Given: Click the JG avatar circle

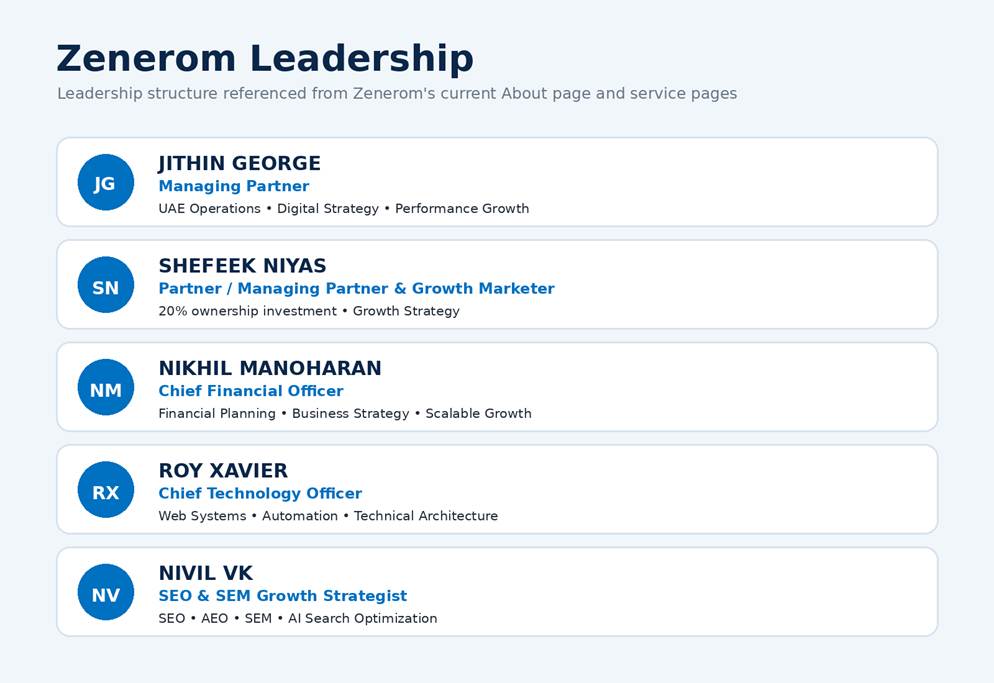Looking at the screenshot, I should (x=106, y=183).
